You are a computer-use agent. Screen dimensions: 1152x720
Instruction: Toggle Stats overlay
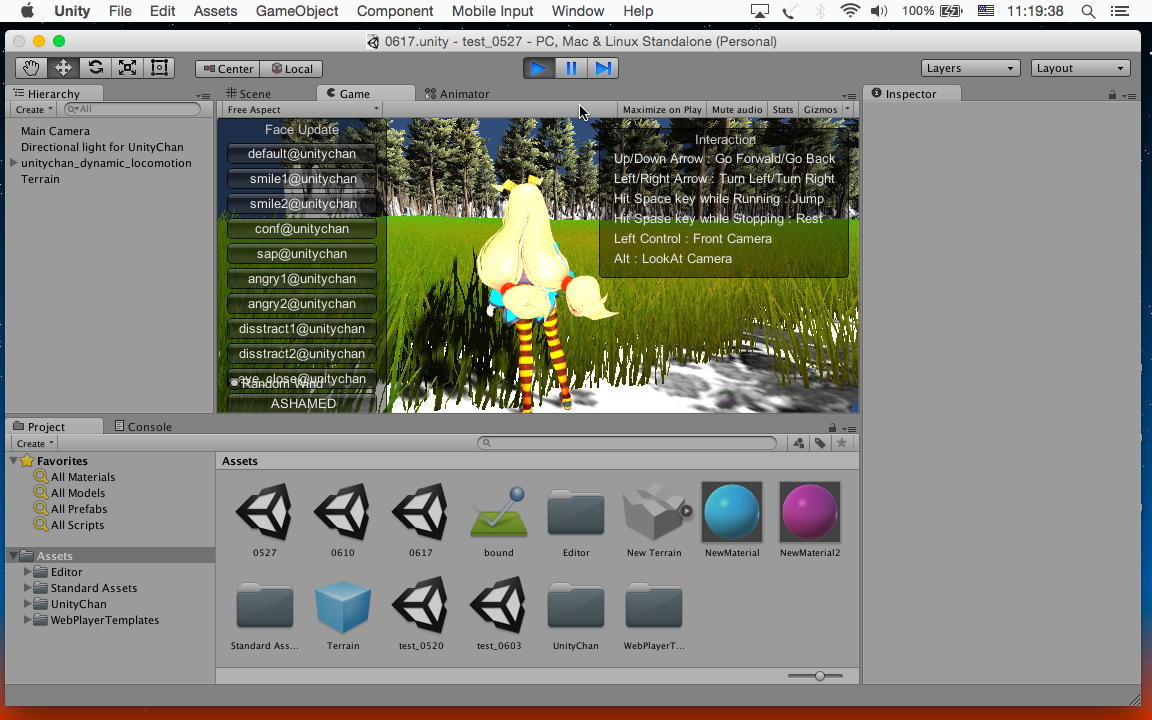[782, 109]
